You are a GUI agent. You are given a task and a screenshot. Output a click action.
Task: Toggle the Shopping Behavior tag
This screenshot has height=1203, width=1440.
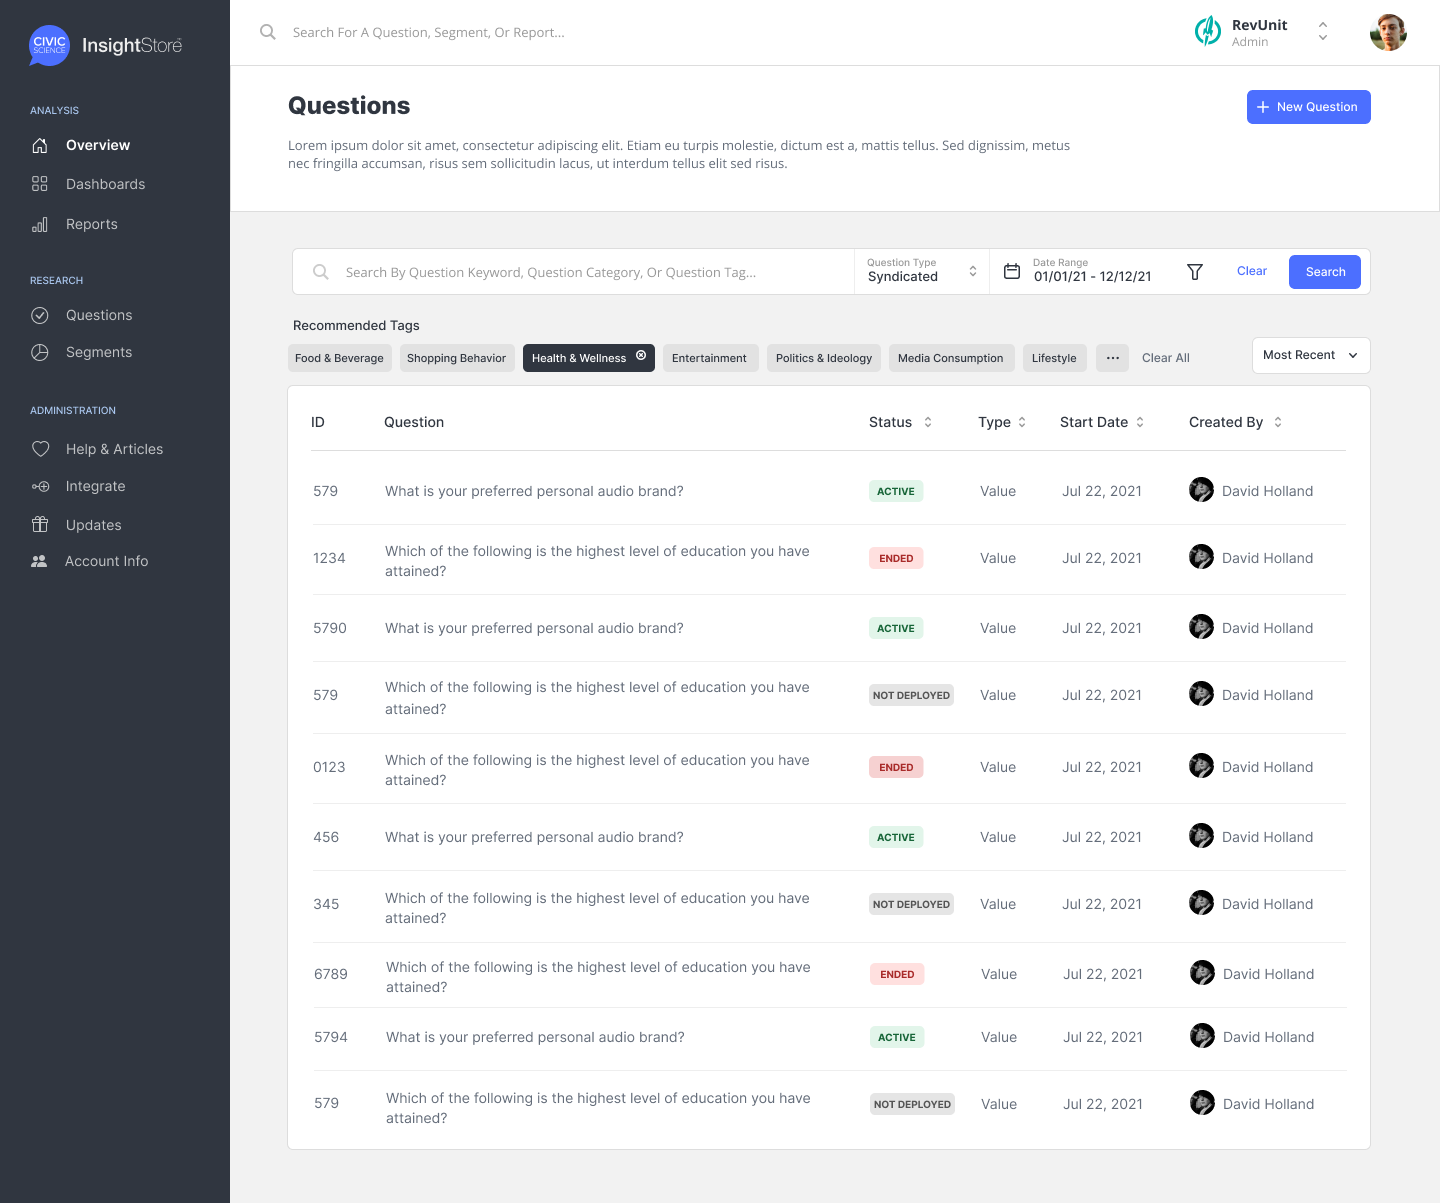[x=457, y=358]
